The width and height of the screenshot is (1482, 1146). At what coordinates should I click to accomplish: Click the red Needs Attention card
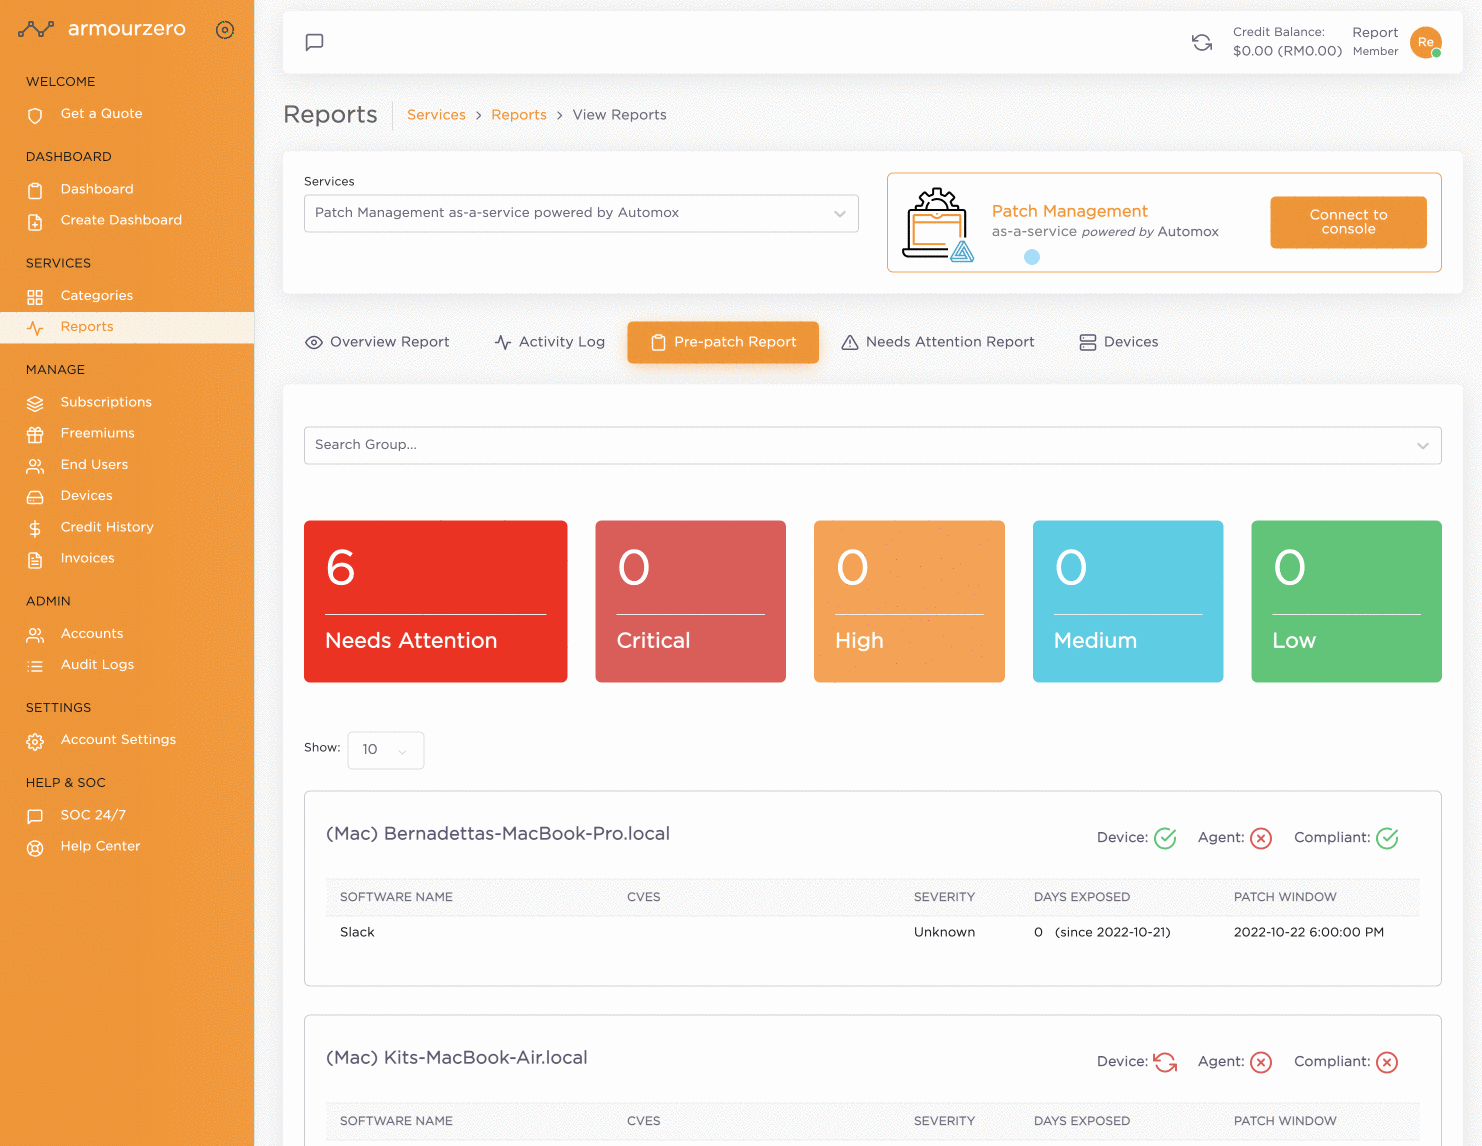436,602
